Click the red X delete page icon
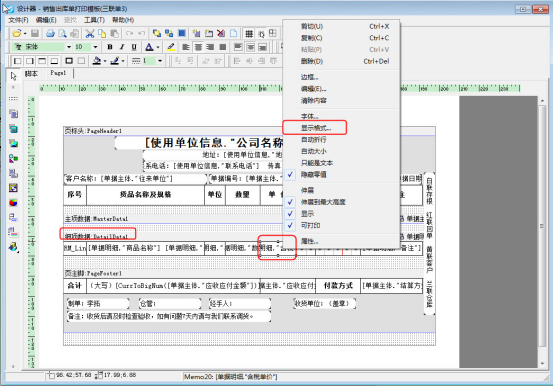This screenshot has height=386, width=553. point(221,34)
